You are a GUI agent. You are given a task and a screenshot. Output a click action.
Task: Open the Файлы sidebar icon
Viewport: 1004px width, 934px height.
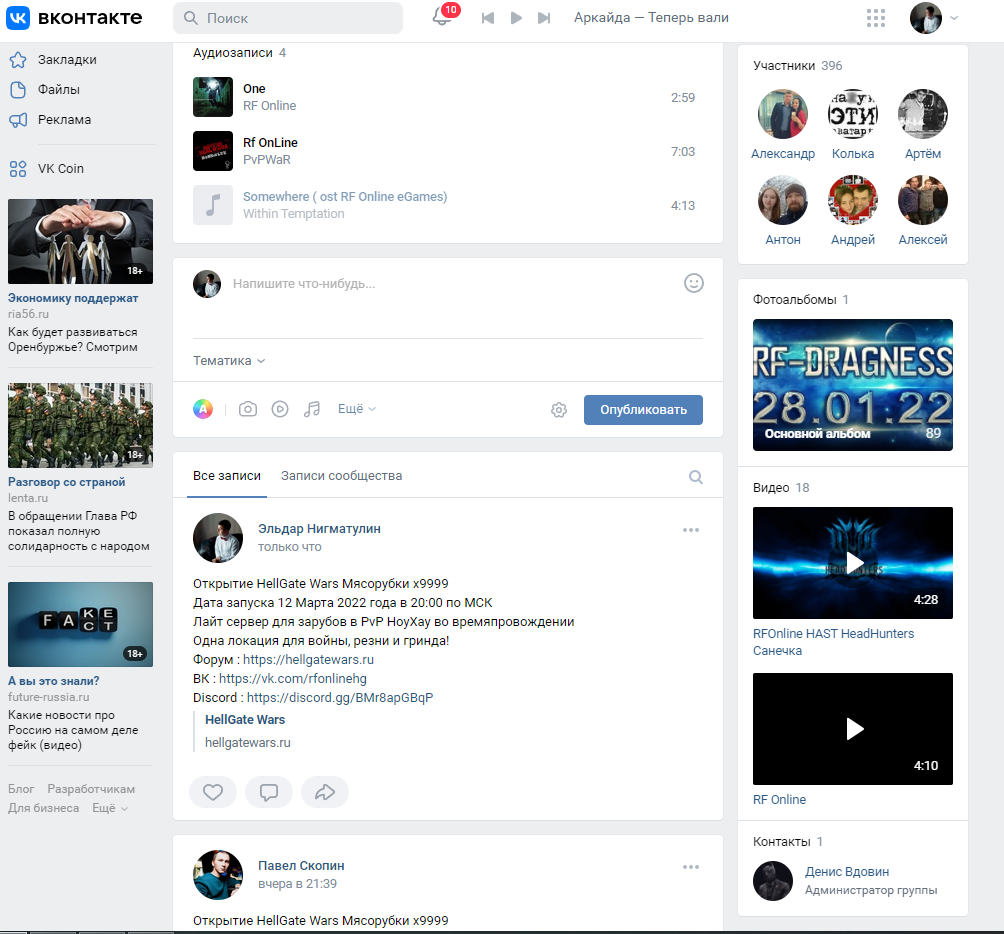pyautogui.click(x=18, y=90)
